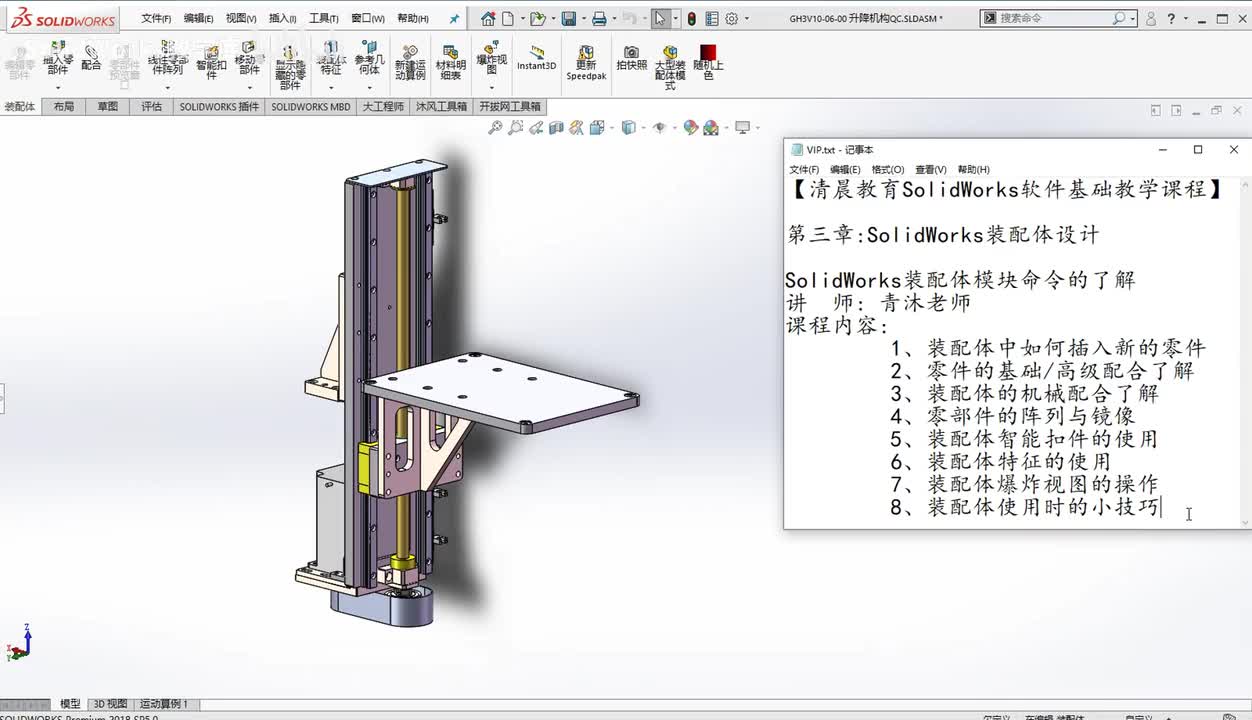Create a new document
1252x720 pixels.
(508, 18)
